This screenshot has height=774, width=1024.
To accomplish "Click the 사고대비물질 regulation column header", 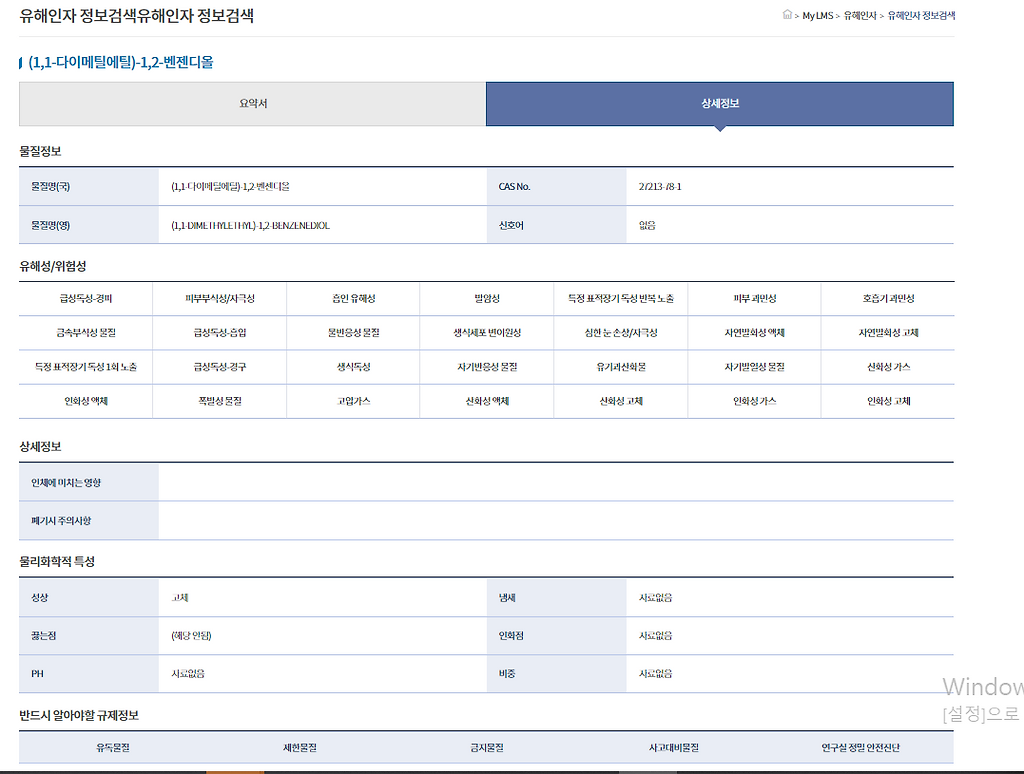I will pos(673,747).
